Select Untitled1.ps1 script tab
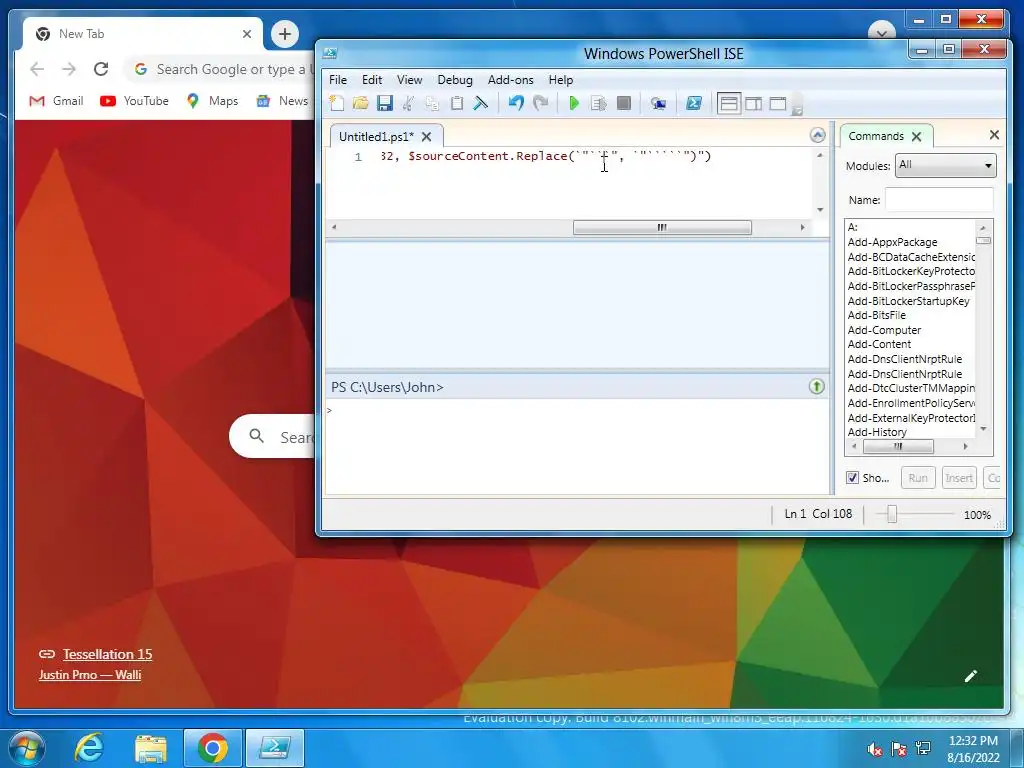This screenshot has height=768, width=1024. click(376, 136)
